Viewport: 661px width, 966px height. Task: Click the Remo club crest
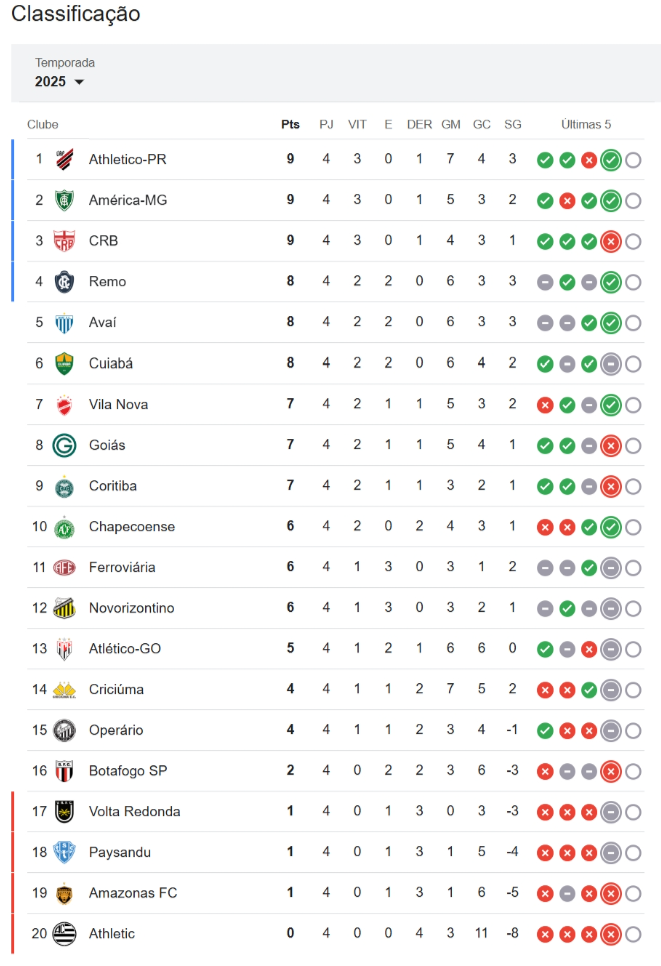[x=64, y=282]
